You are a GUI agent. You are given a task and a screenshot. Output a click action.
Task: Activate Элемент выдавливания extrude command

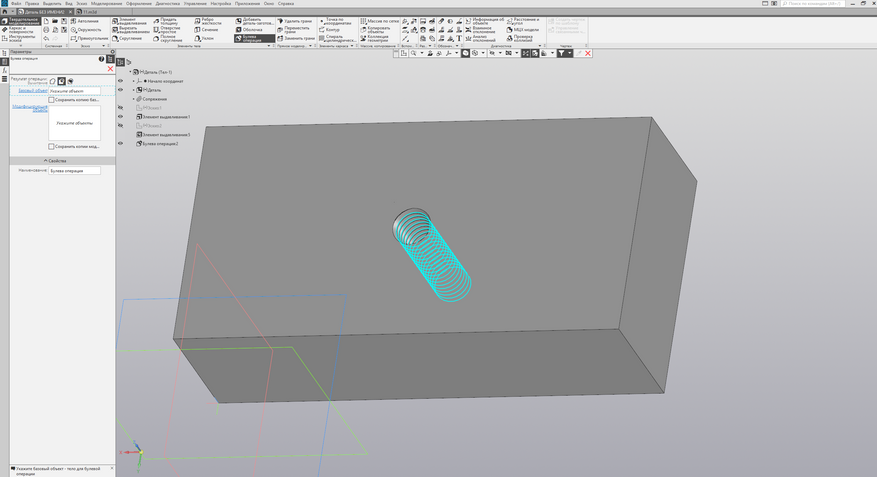pyautogui.click(x=130, y=21)
